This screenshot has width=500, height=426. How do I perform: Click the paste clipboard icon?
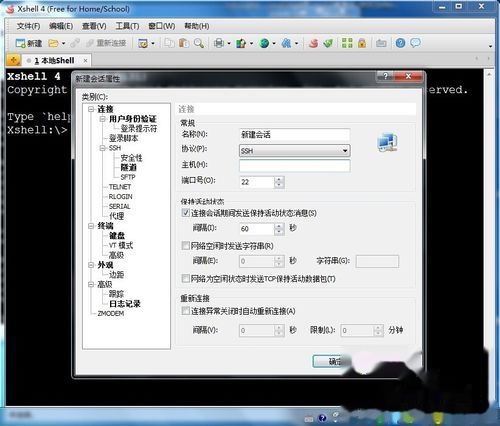point(184,43)
